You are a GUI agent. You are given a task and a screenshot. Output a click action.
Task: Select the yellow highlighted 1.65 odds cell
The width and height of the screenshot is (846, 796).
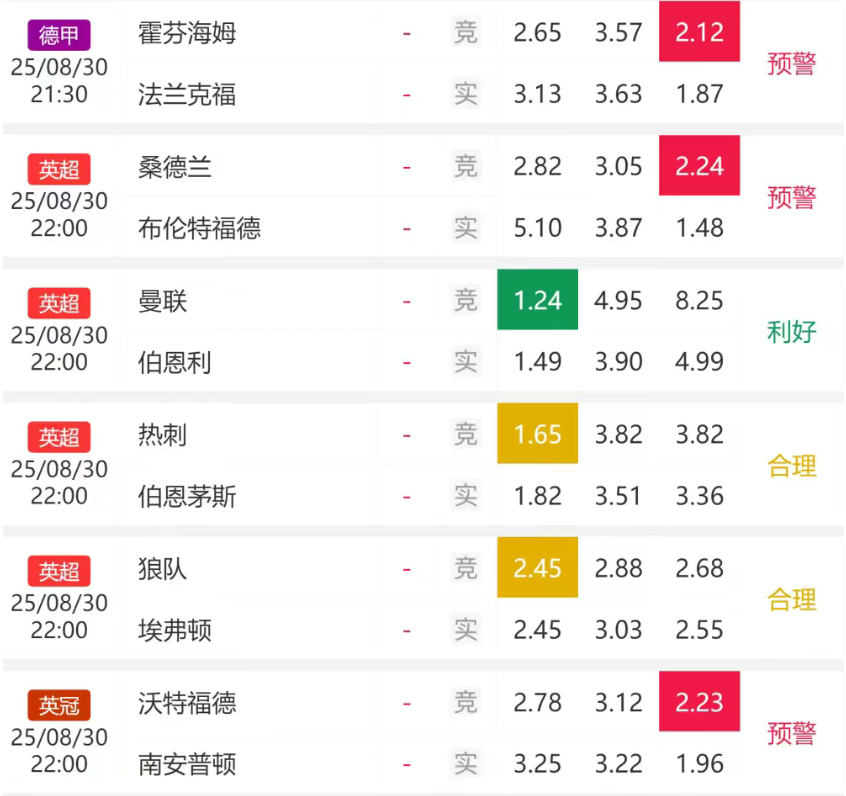(537, 434)
